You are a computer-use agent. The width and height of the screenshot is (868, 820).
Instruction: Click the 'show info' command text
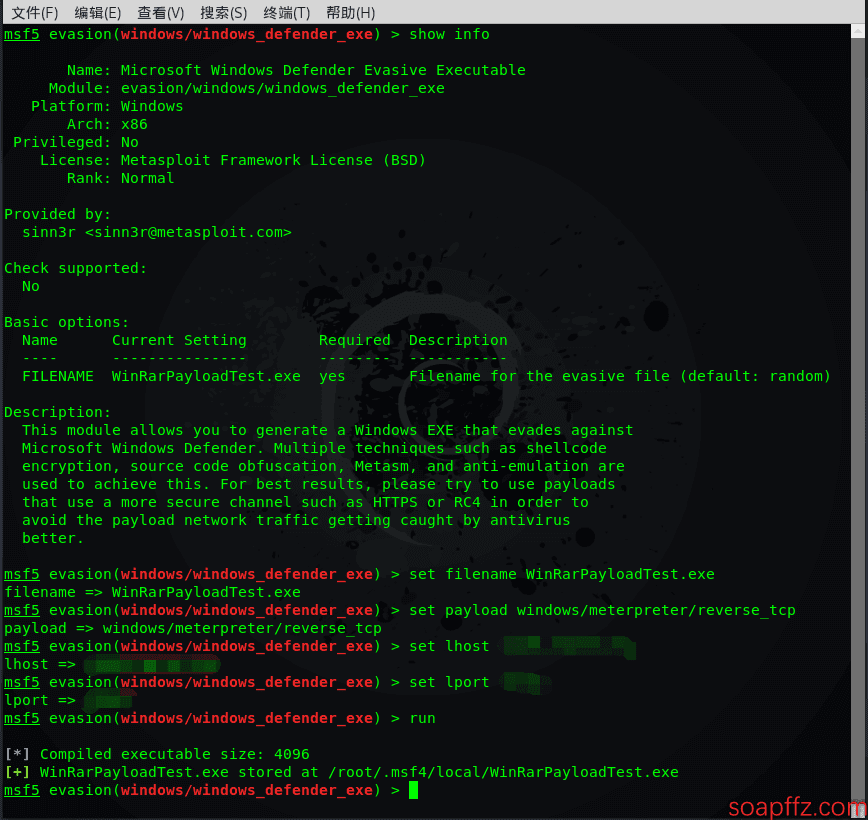point(449,34)
